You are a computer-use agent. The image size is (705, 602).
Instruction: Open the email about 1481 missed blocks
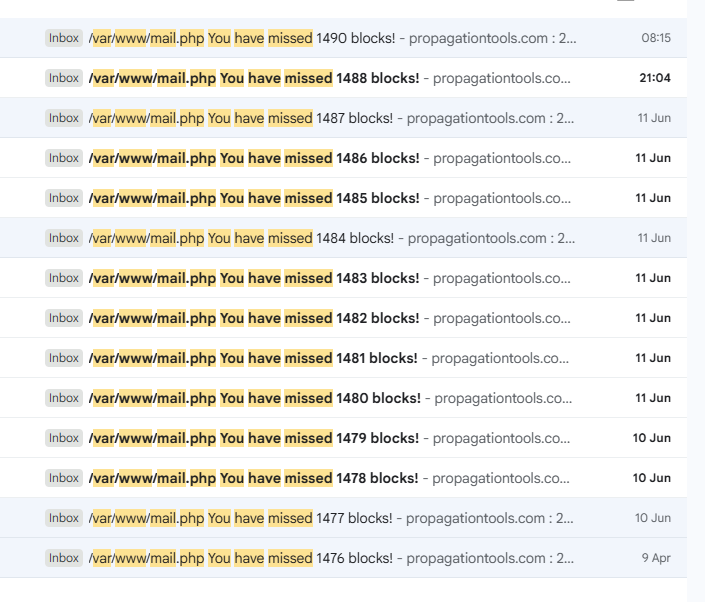343,358
